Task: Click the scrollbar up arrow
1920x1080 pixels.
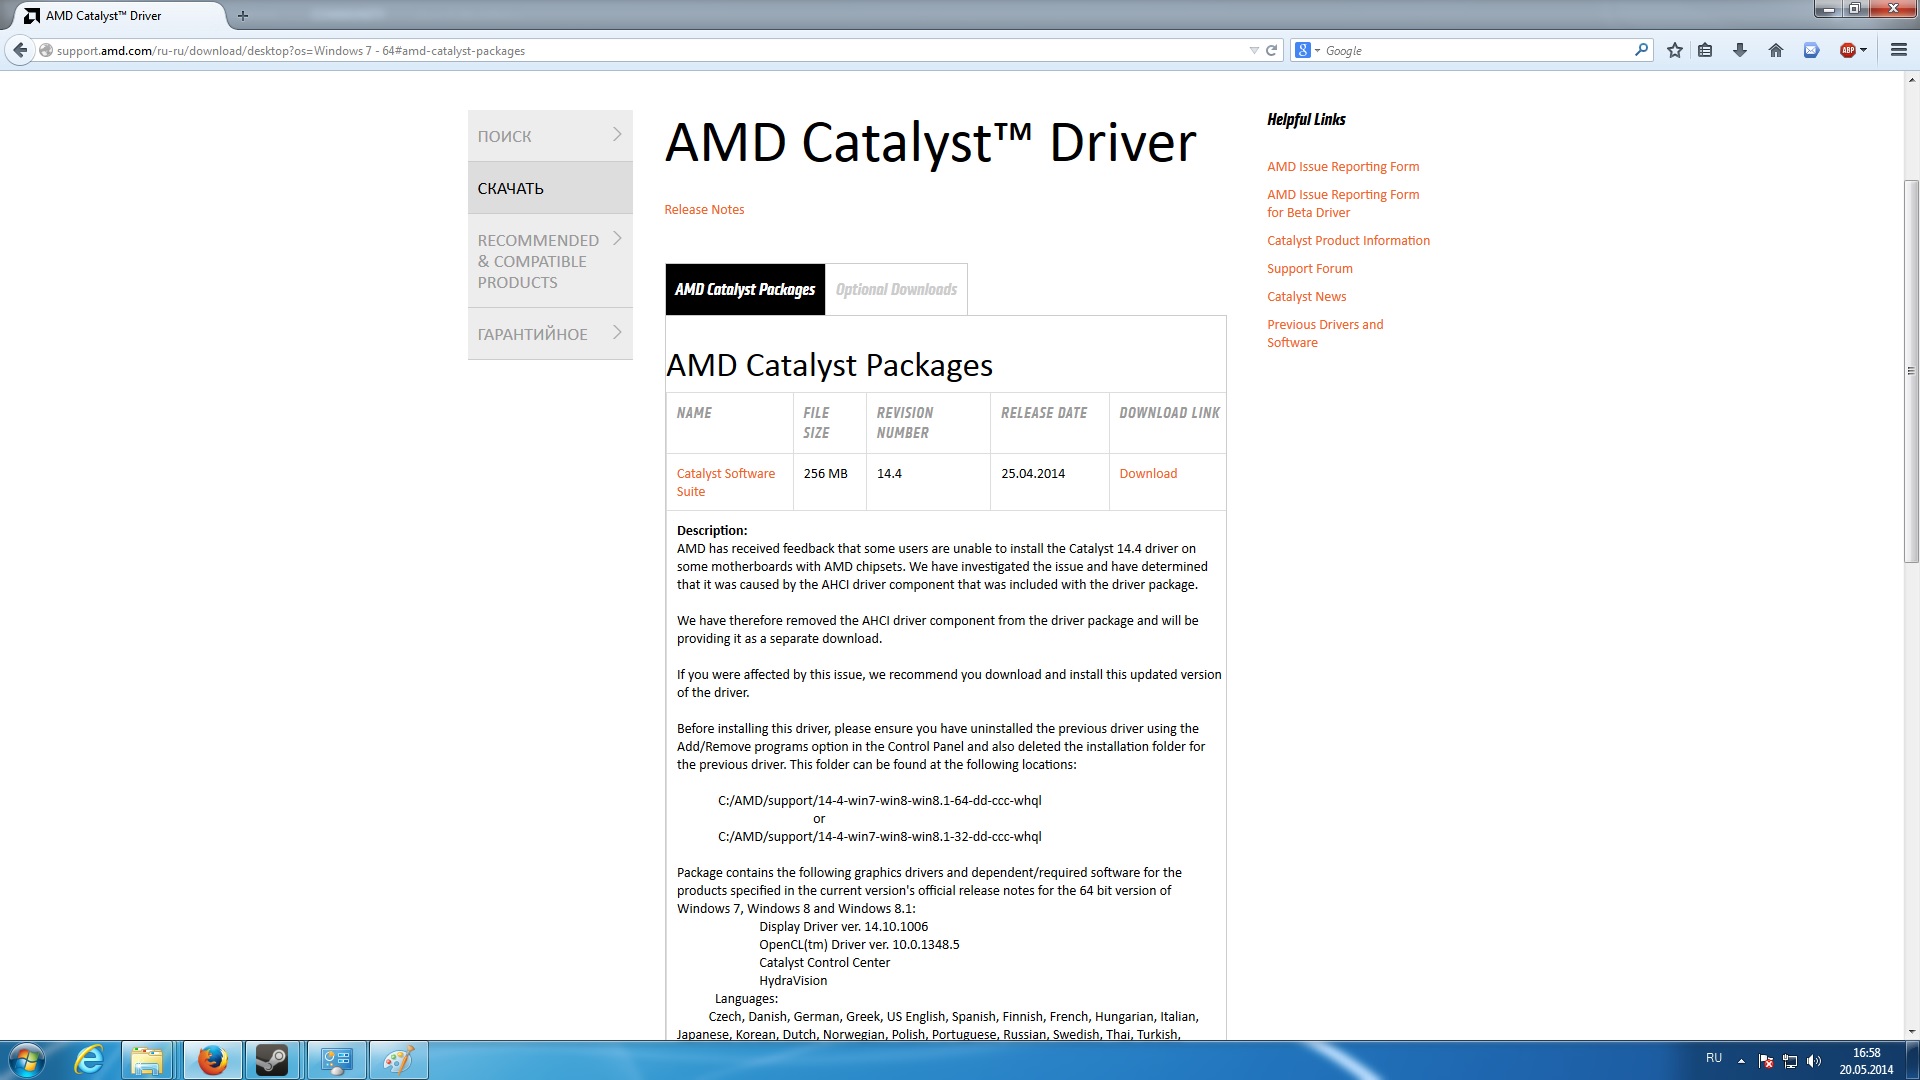Action: [x=1911, y=81]
